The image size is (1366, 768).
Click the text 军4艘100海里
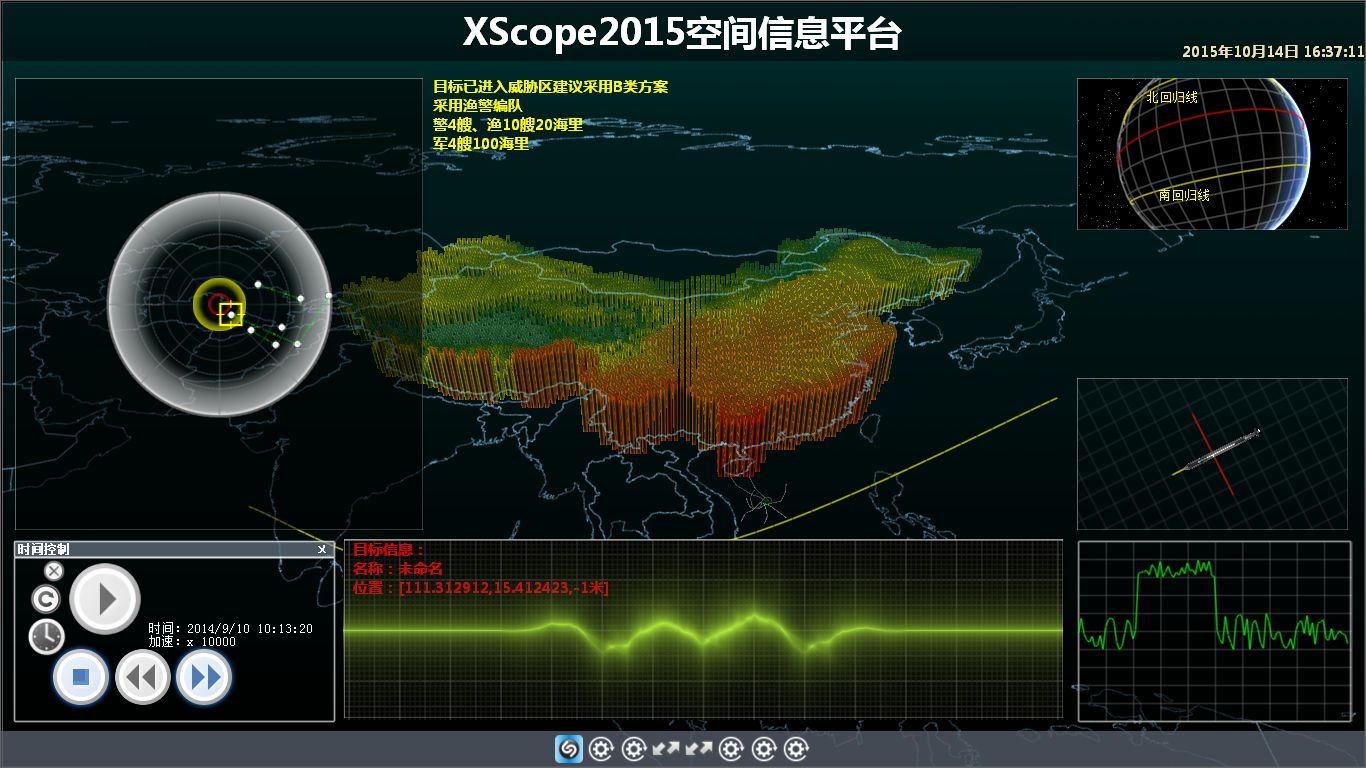pyautogui.click(x=481, y=143)
